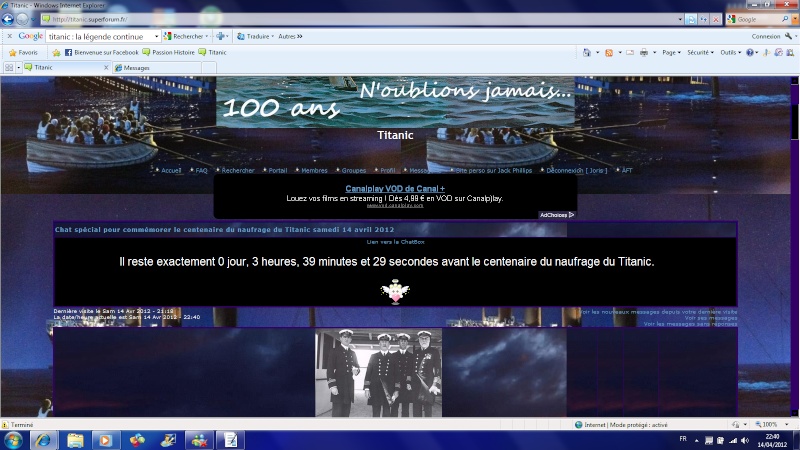This screenshot has width=800, height=450.
Task: Click the orange RSS feeds icon
Action: coord(609,53)
